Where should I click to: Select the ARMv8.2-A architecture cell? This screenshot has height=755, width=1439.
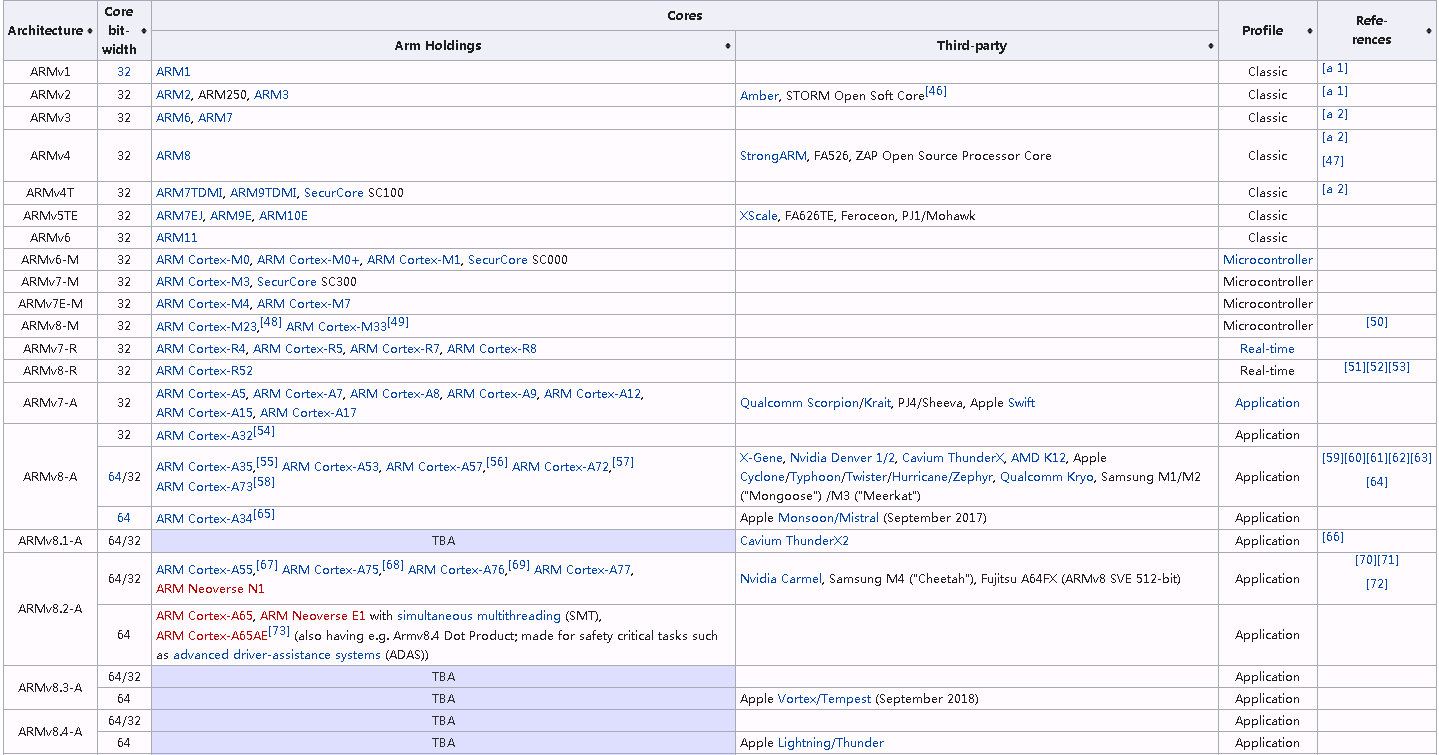tap(51, 609)
